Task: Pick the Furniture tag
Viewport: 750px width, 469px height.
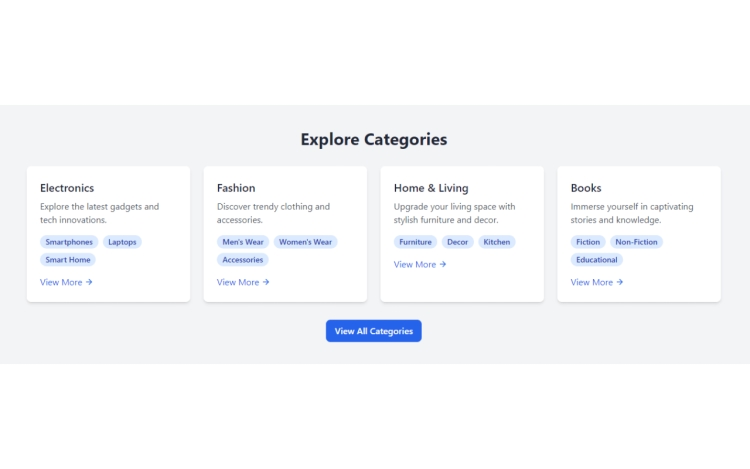Action: click(x=415, y=242)
